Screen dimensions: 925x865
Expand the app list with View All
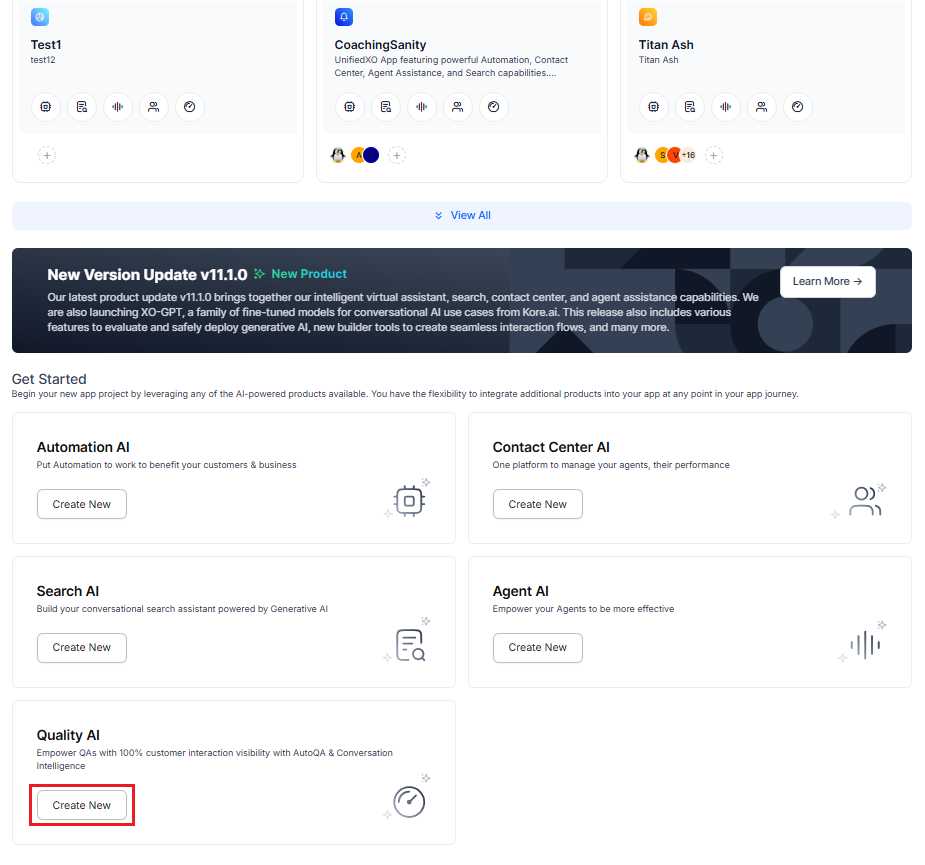point(462,215)
